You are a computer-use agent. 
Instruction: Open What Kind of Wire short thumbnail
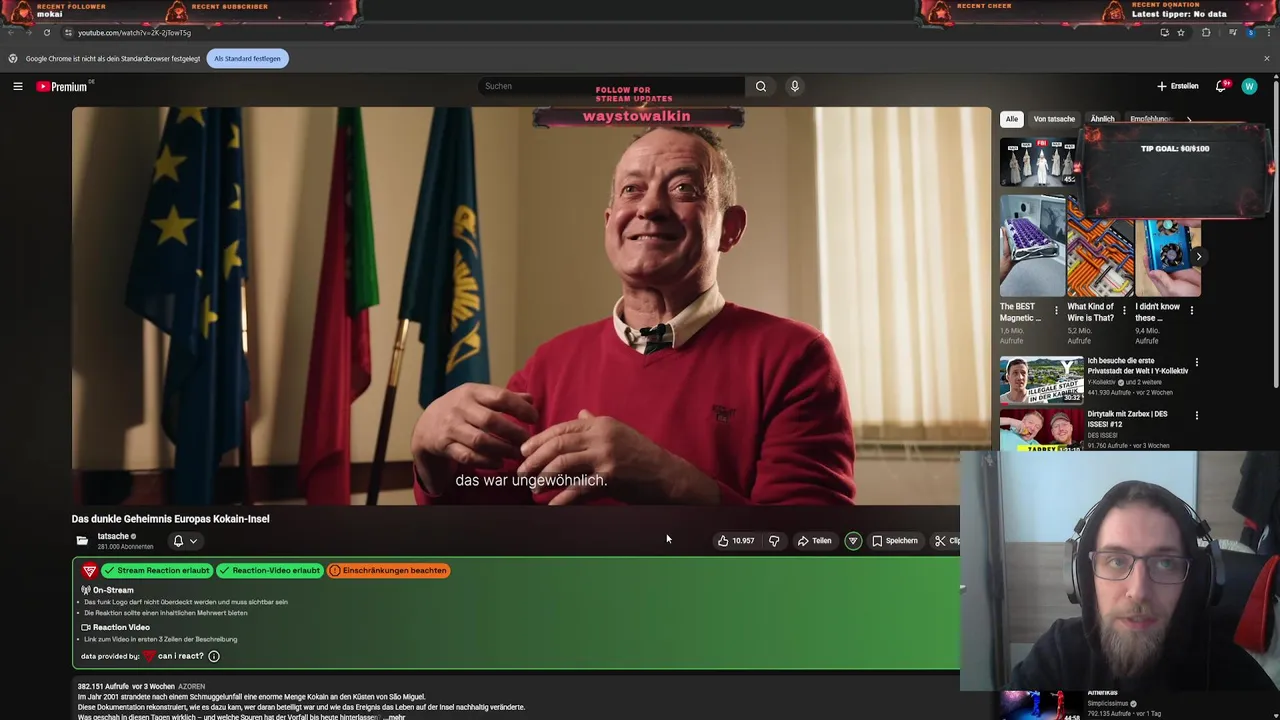pos(1100,246)
